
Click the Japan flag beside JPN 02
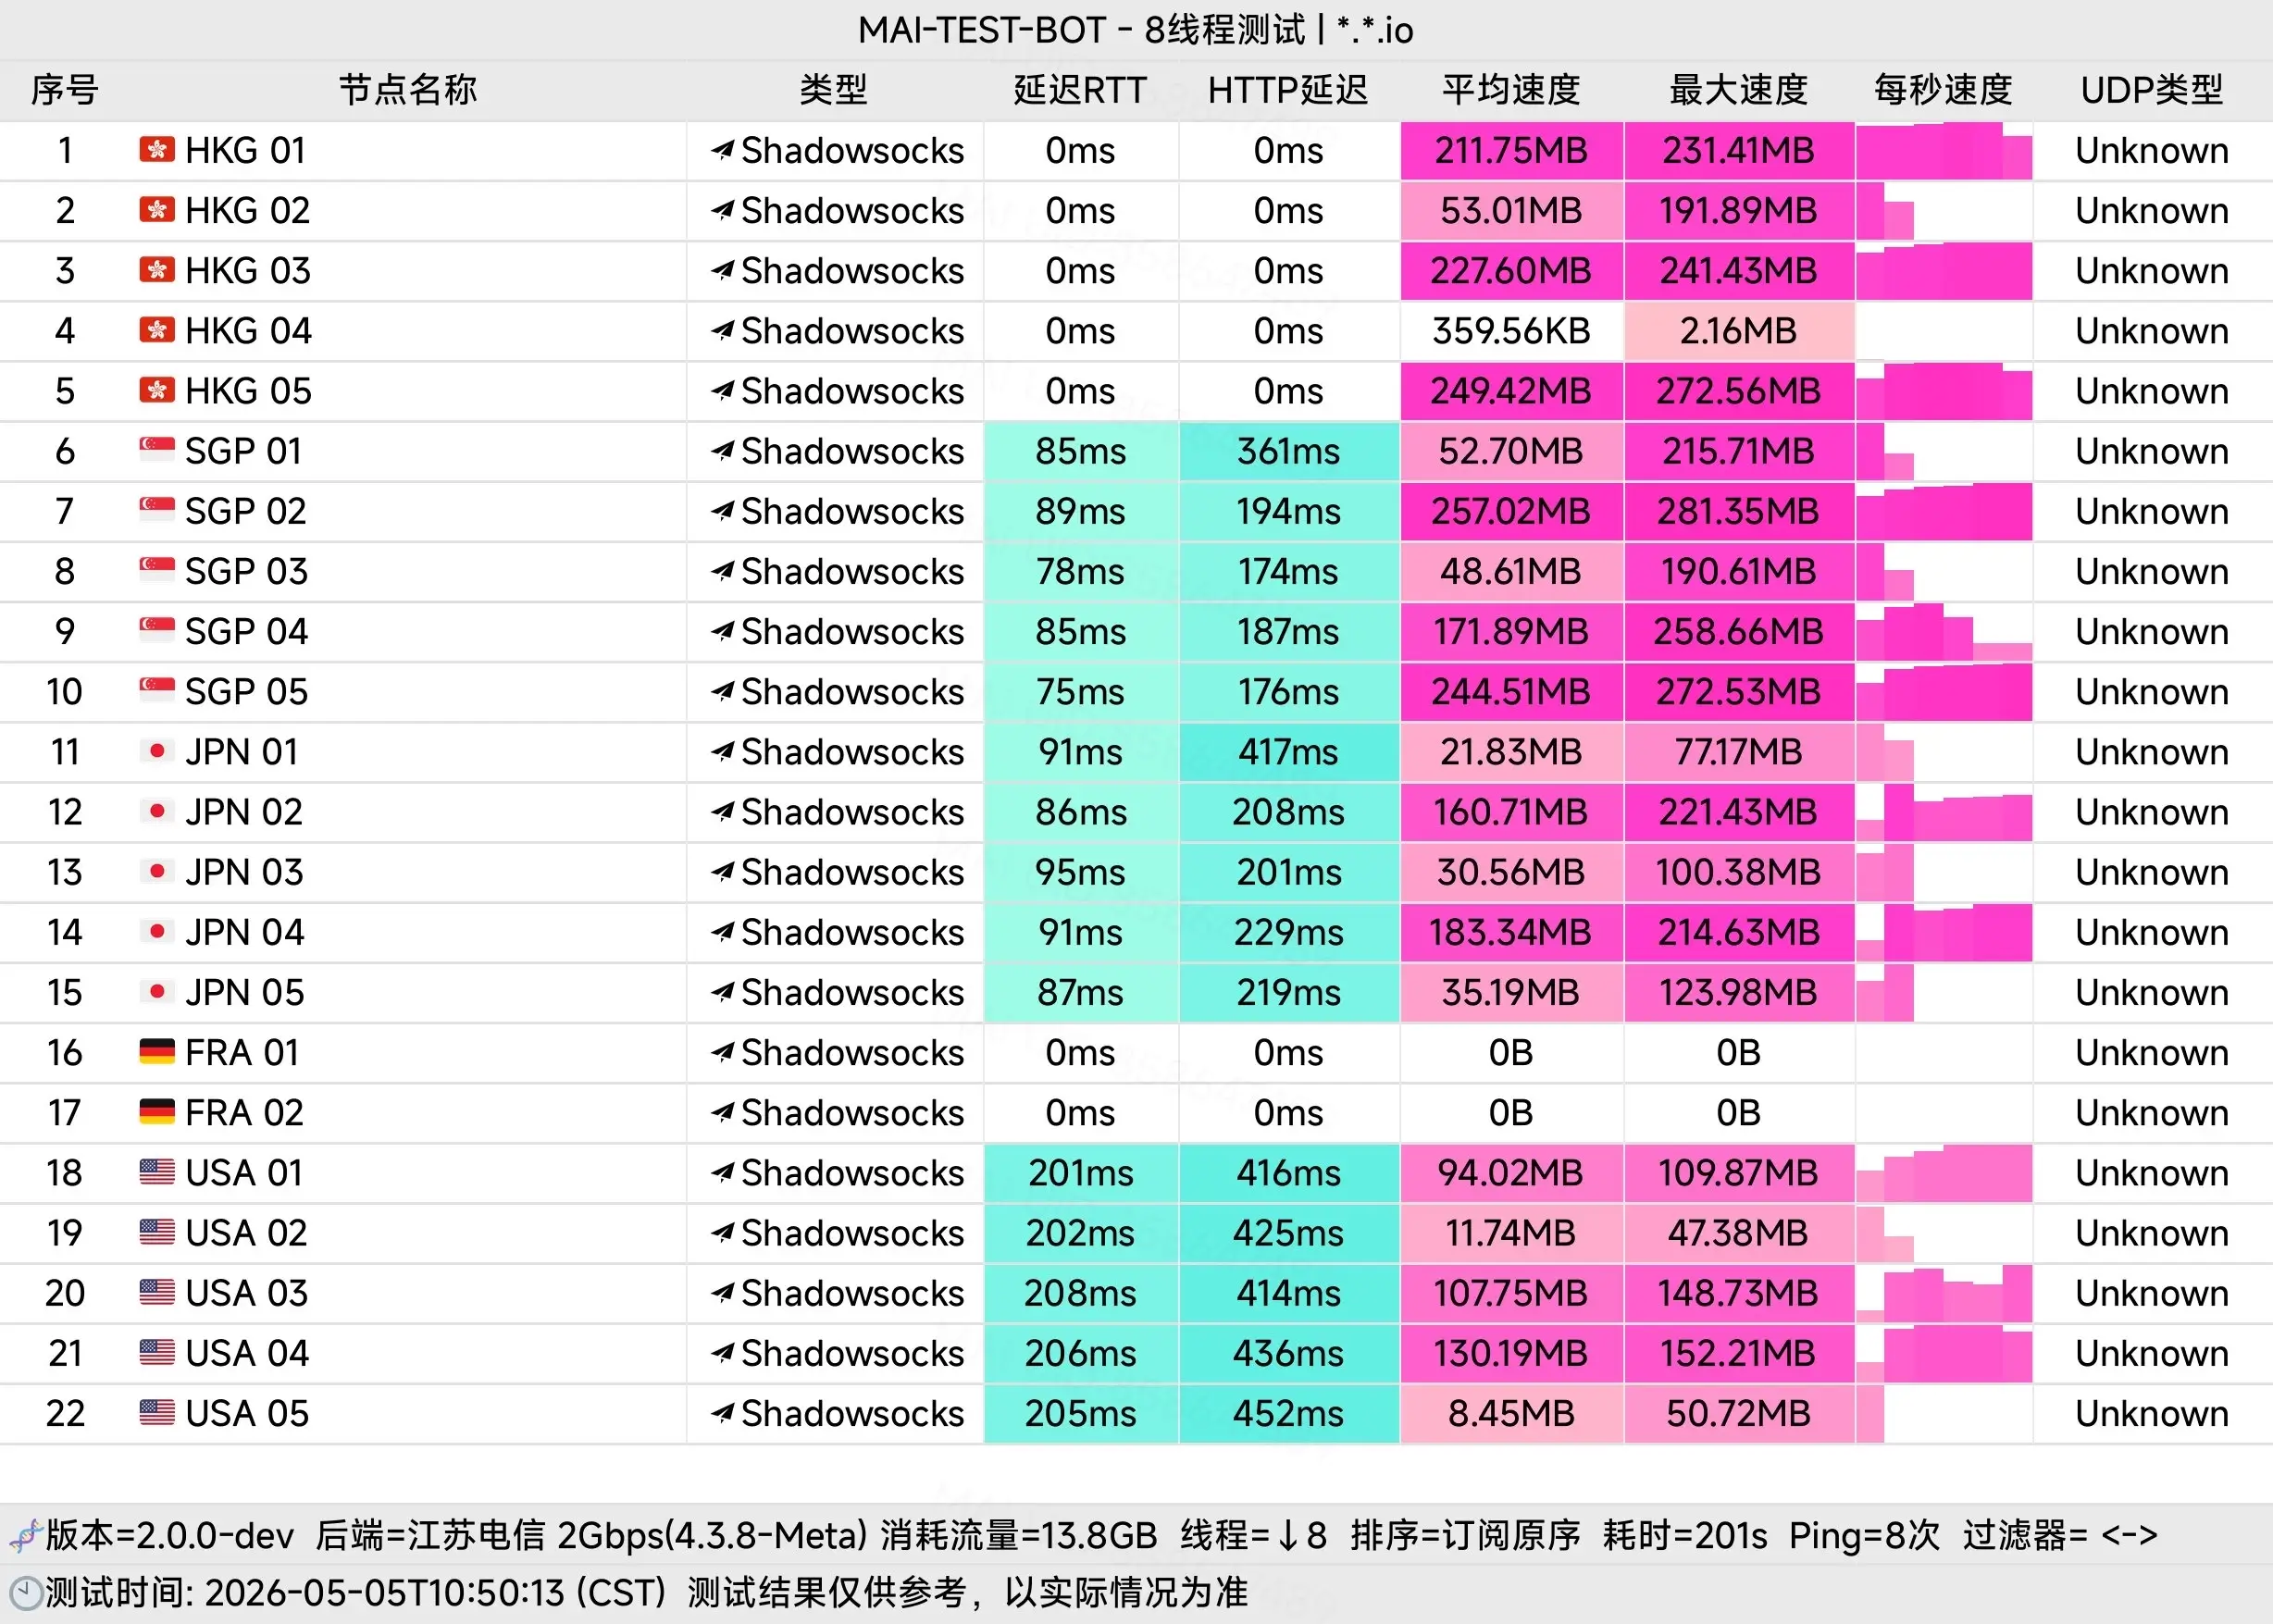pos(157,811)
